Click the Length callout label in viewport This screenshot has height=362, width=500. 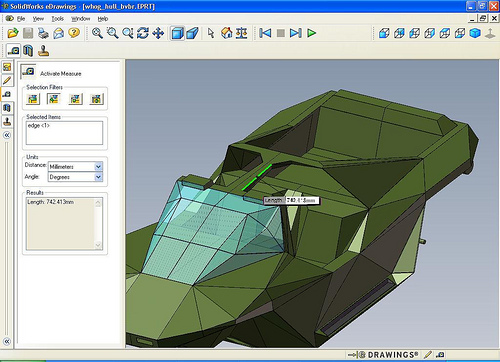[x=291, y=200]
